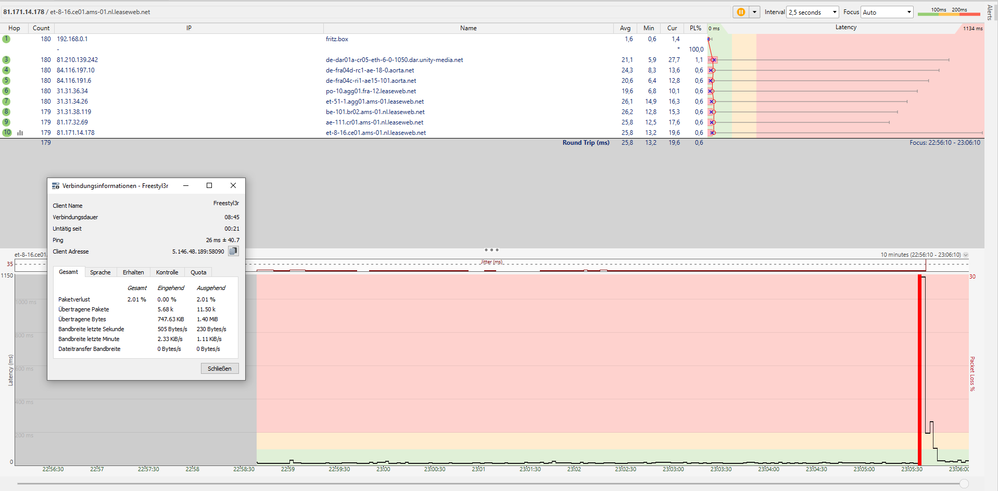Image resolution: width=998 pixels, height=491 pixels.
Task: Open the timeline graph period dropdown arrow
Action: pos(966,255)
